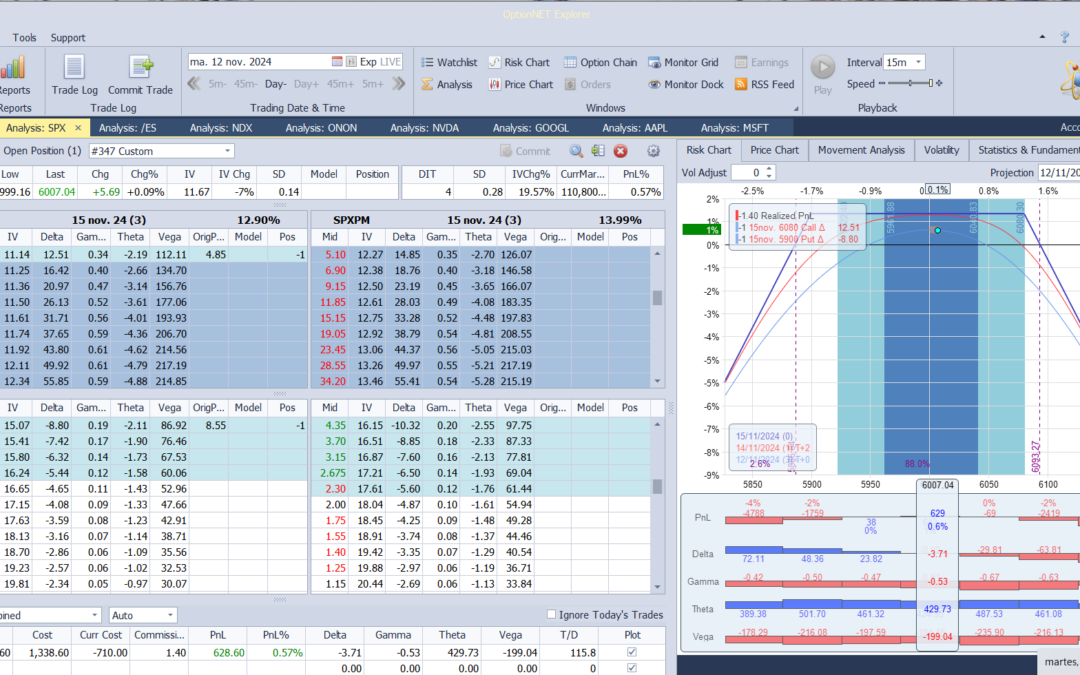Open the Tools menu
Image resolution: width=1080 pixels, height=675 pixels.
point(24,37)
